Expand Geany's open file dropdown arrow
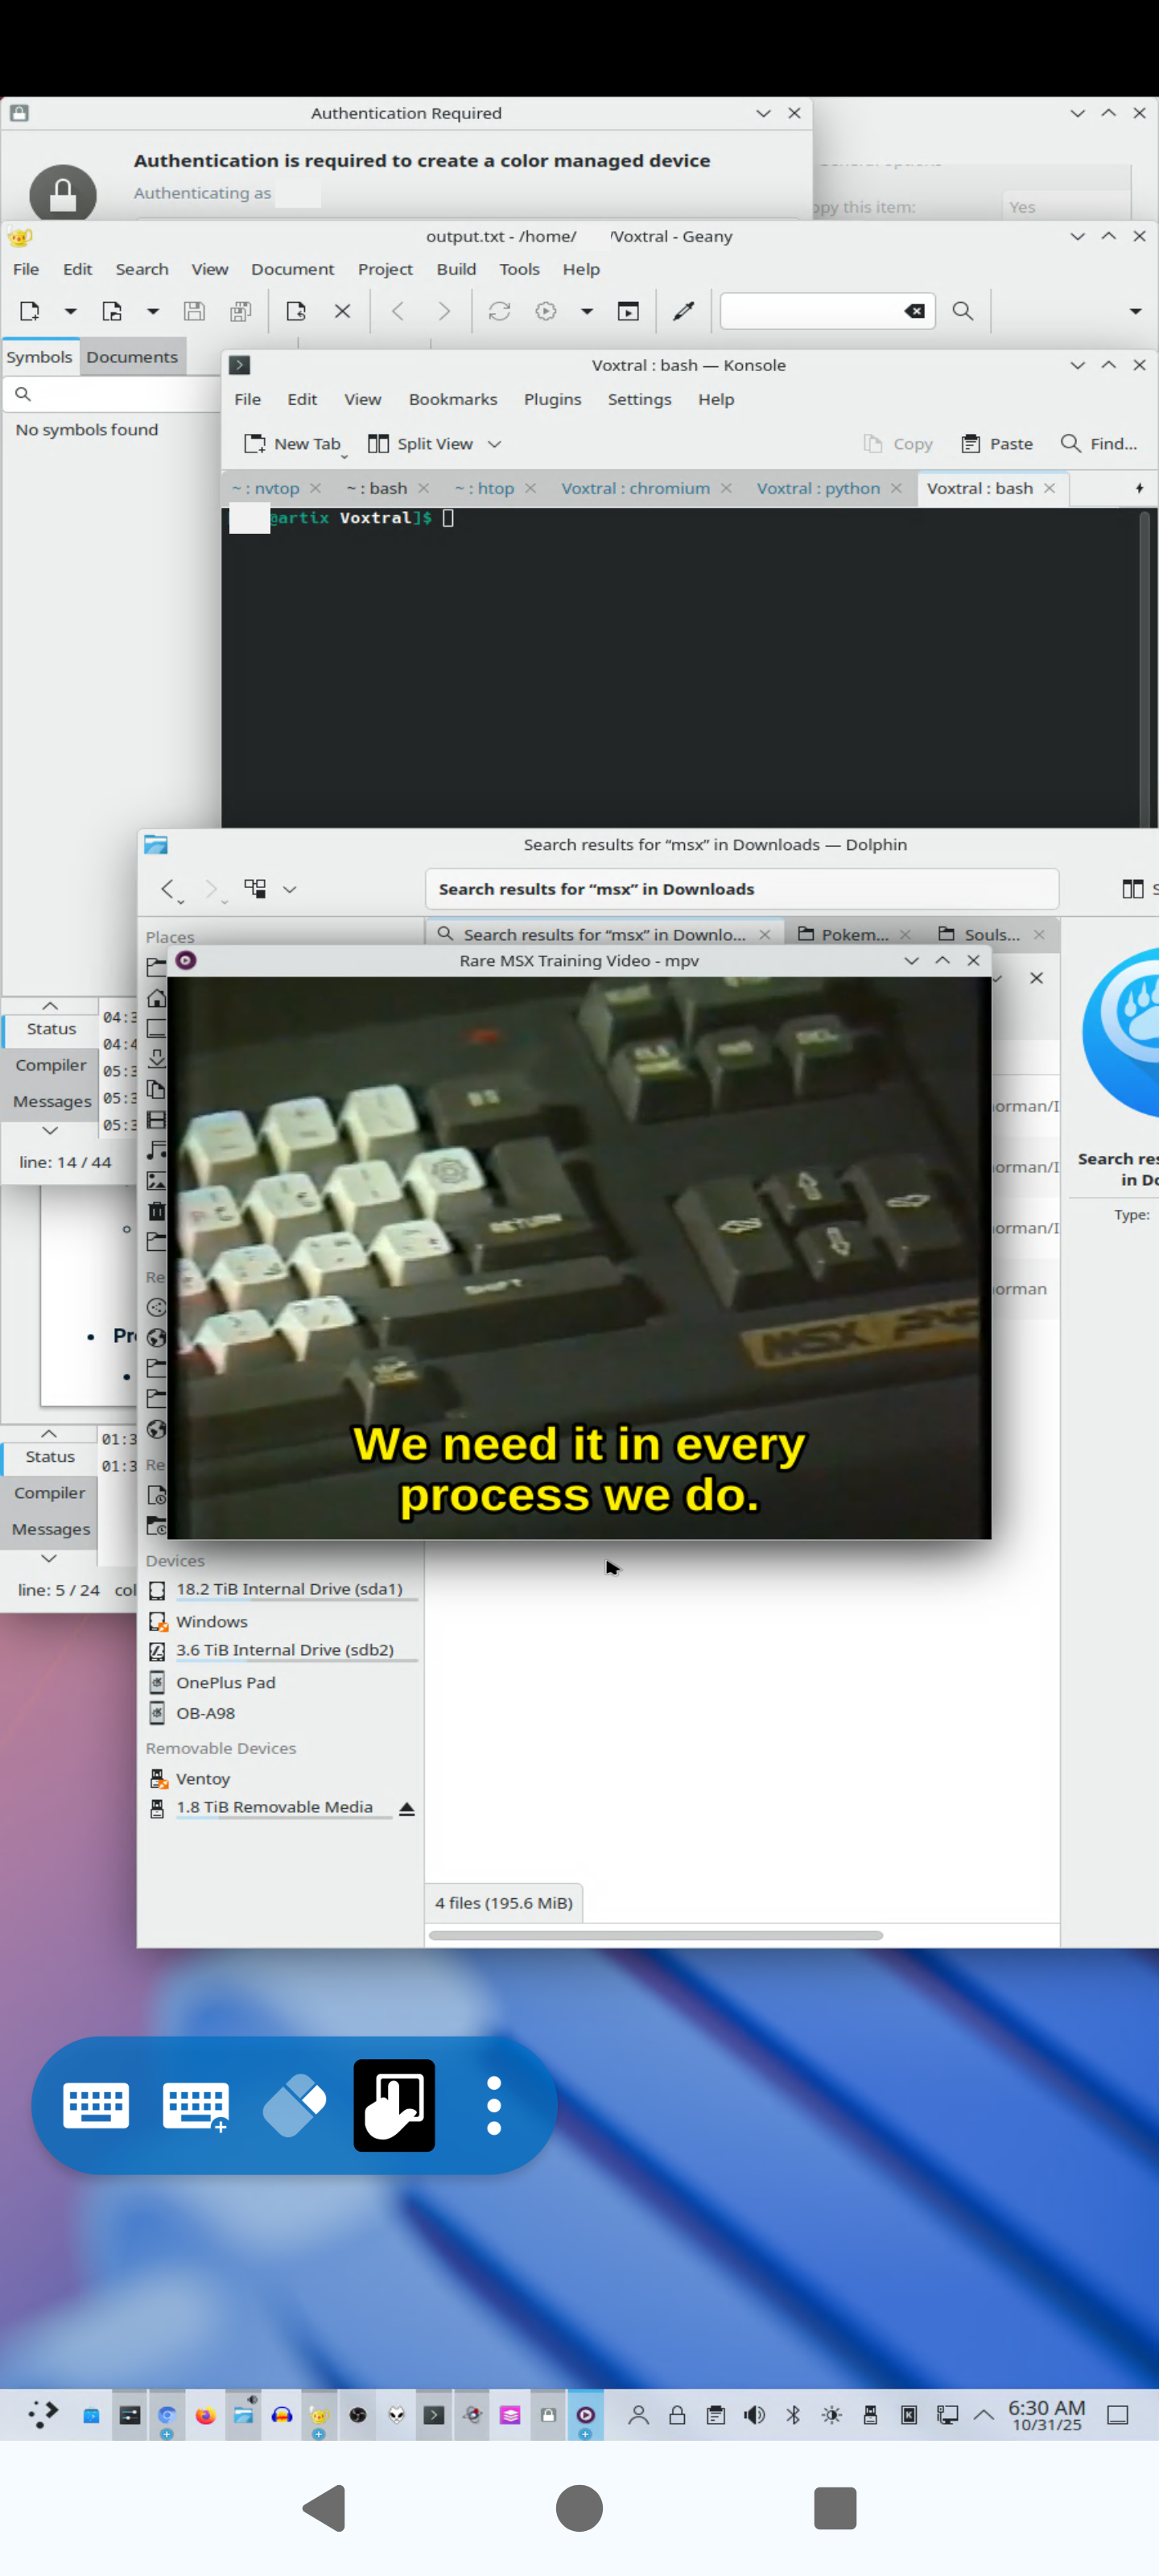The height and width of the screenshot is (2576, 1159). pos(153,312)
